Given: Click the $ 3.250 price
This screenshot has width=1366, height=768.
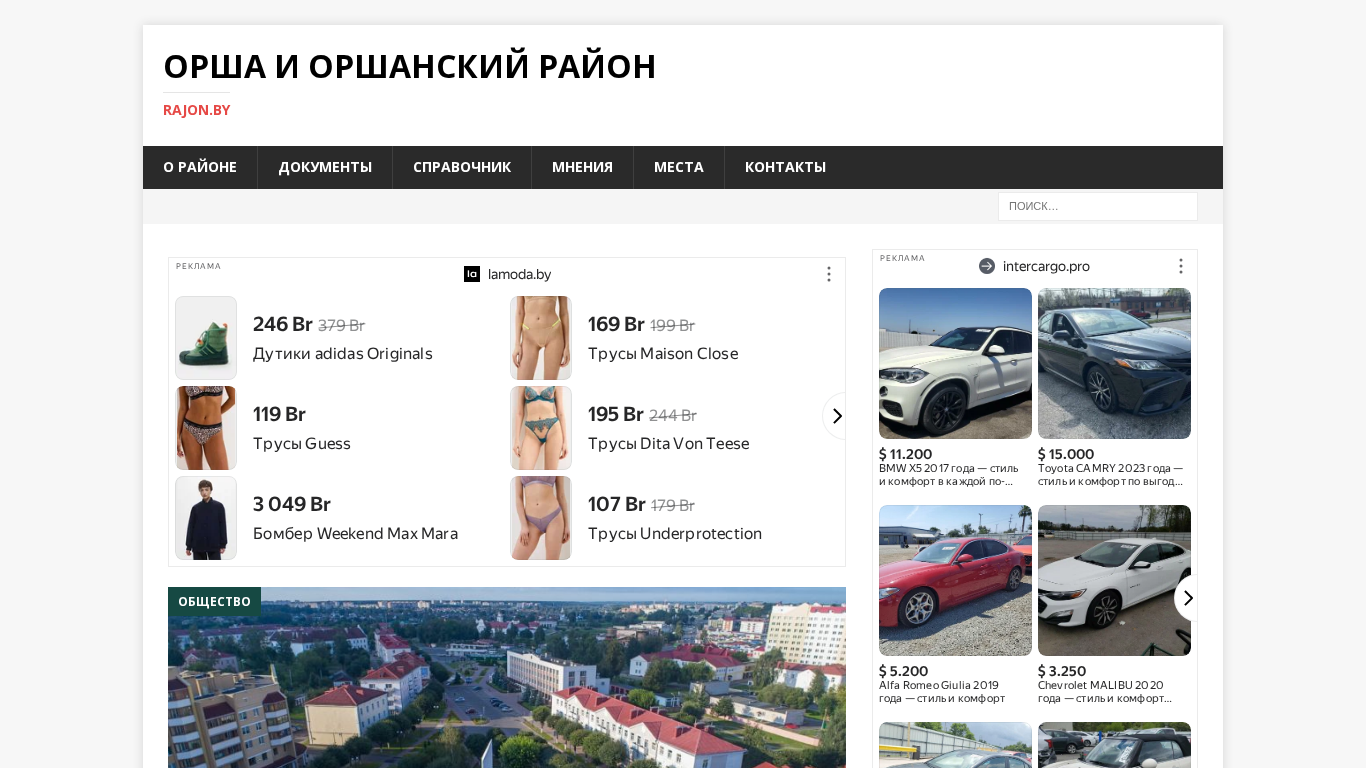Looking at the screenshot, I should [1062, 671].
